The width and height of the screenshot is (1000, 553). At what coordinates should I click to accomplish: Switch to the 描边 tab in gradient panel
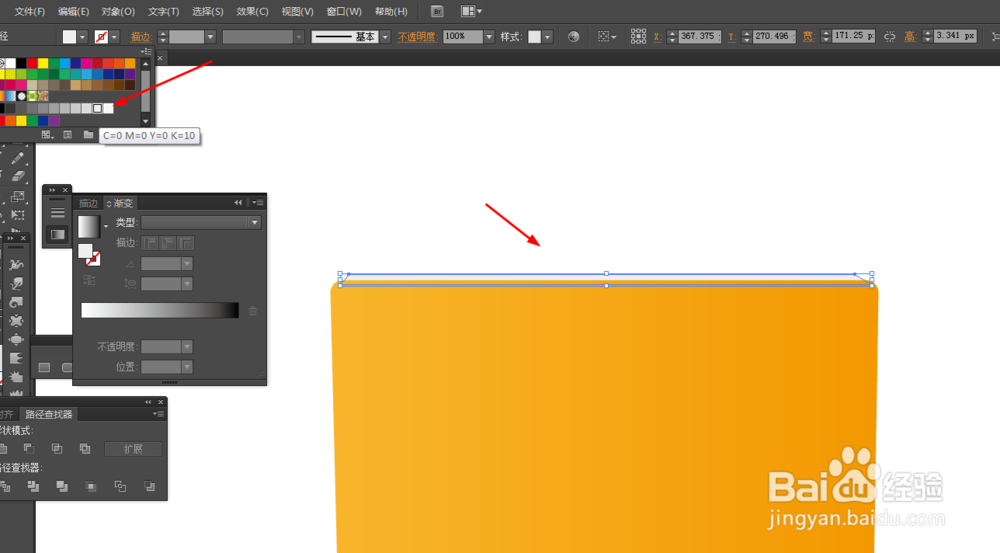pos(88,203)
